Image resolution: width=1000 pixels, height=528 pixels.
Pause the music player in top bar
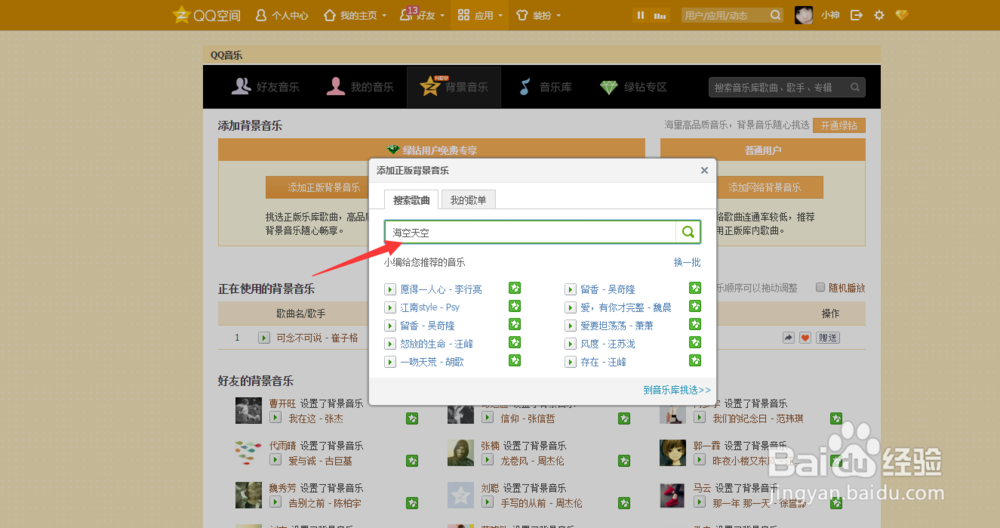[x=640, y=15]
